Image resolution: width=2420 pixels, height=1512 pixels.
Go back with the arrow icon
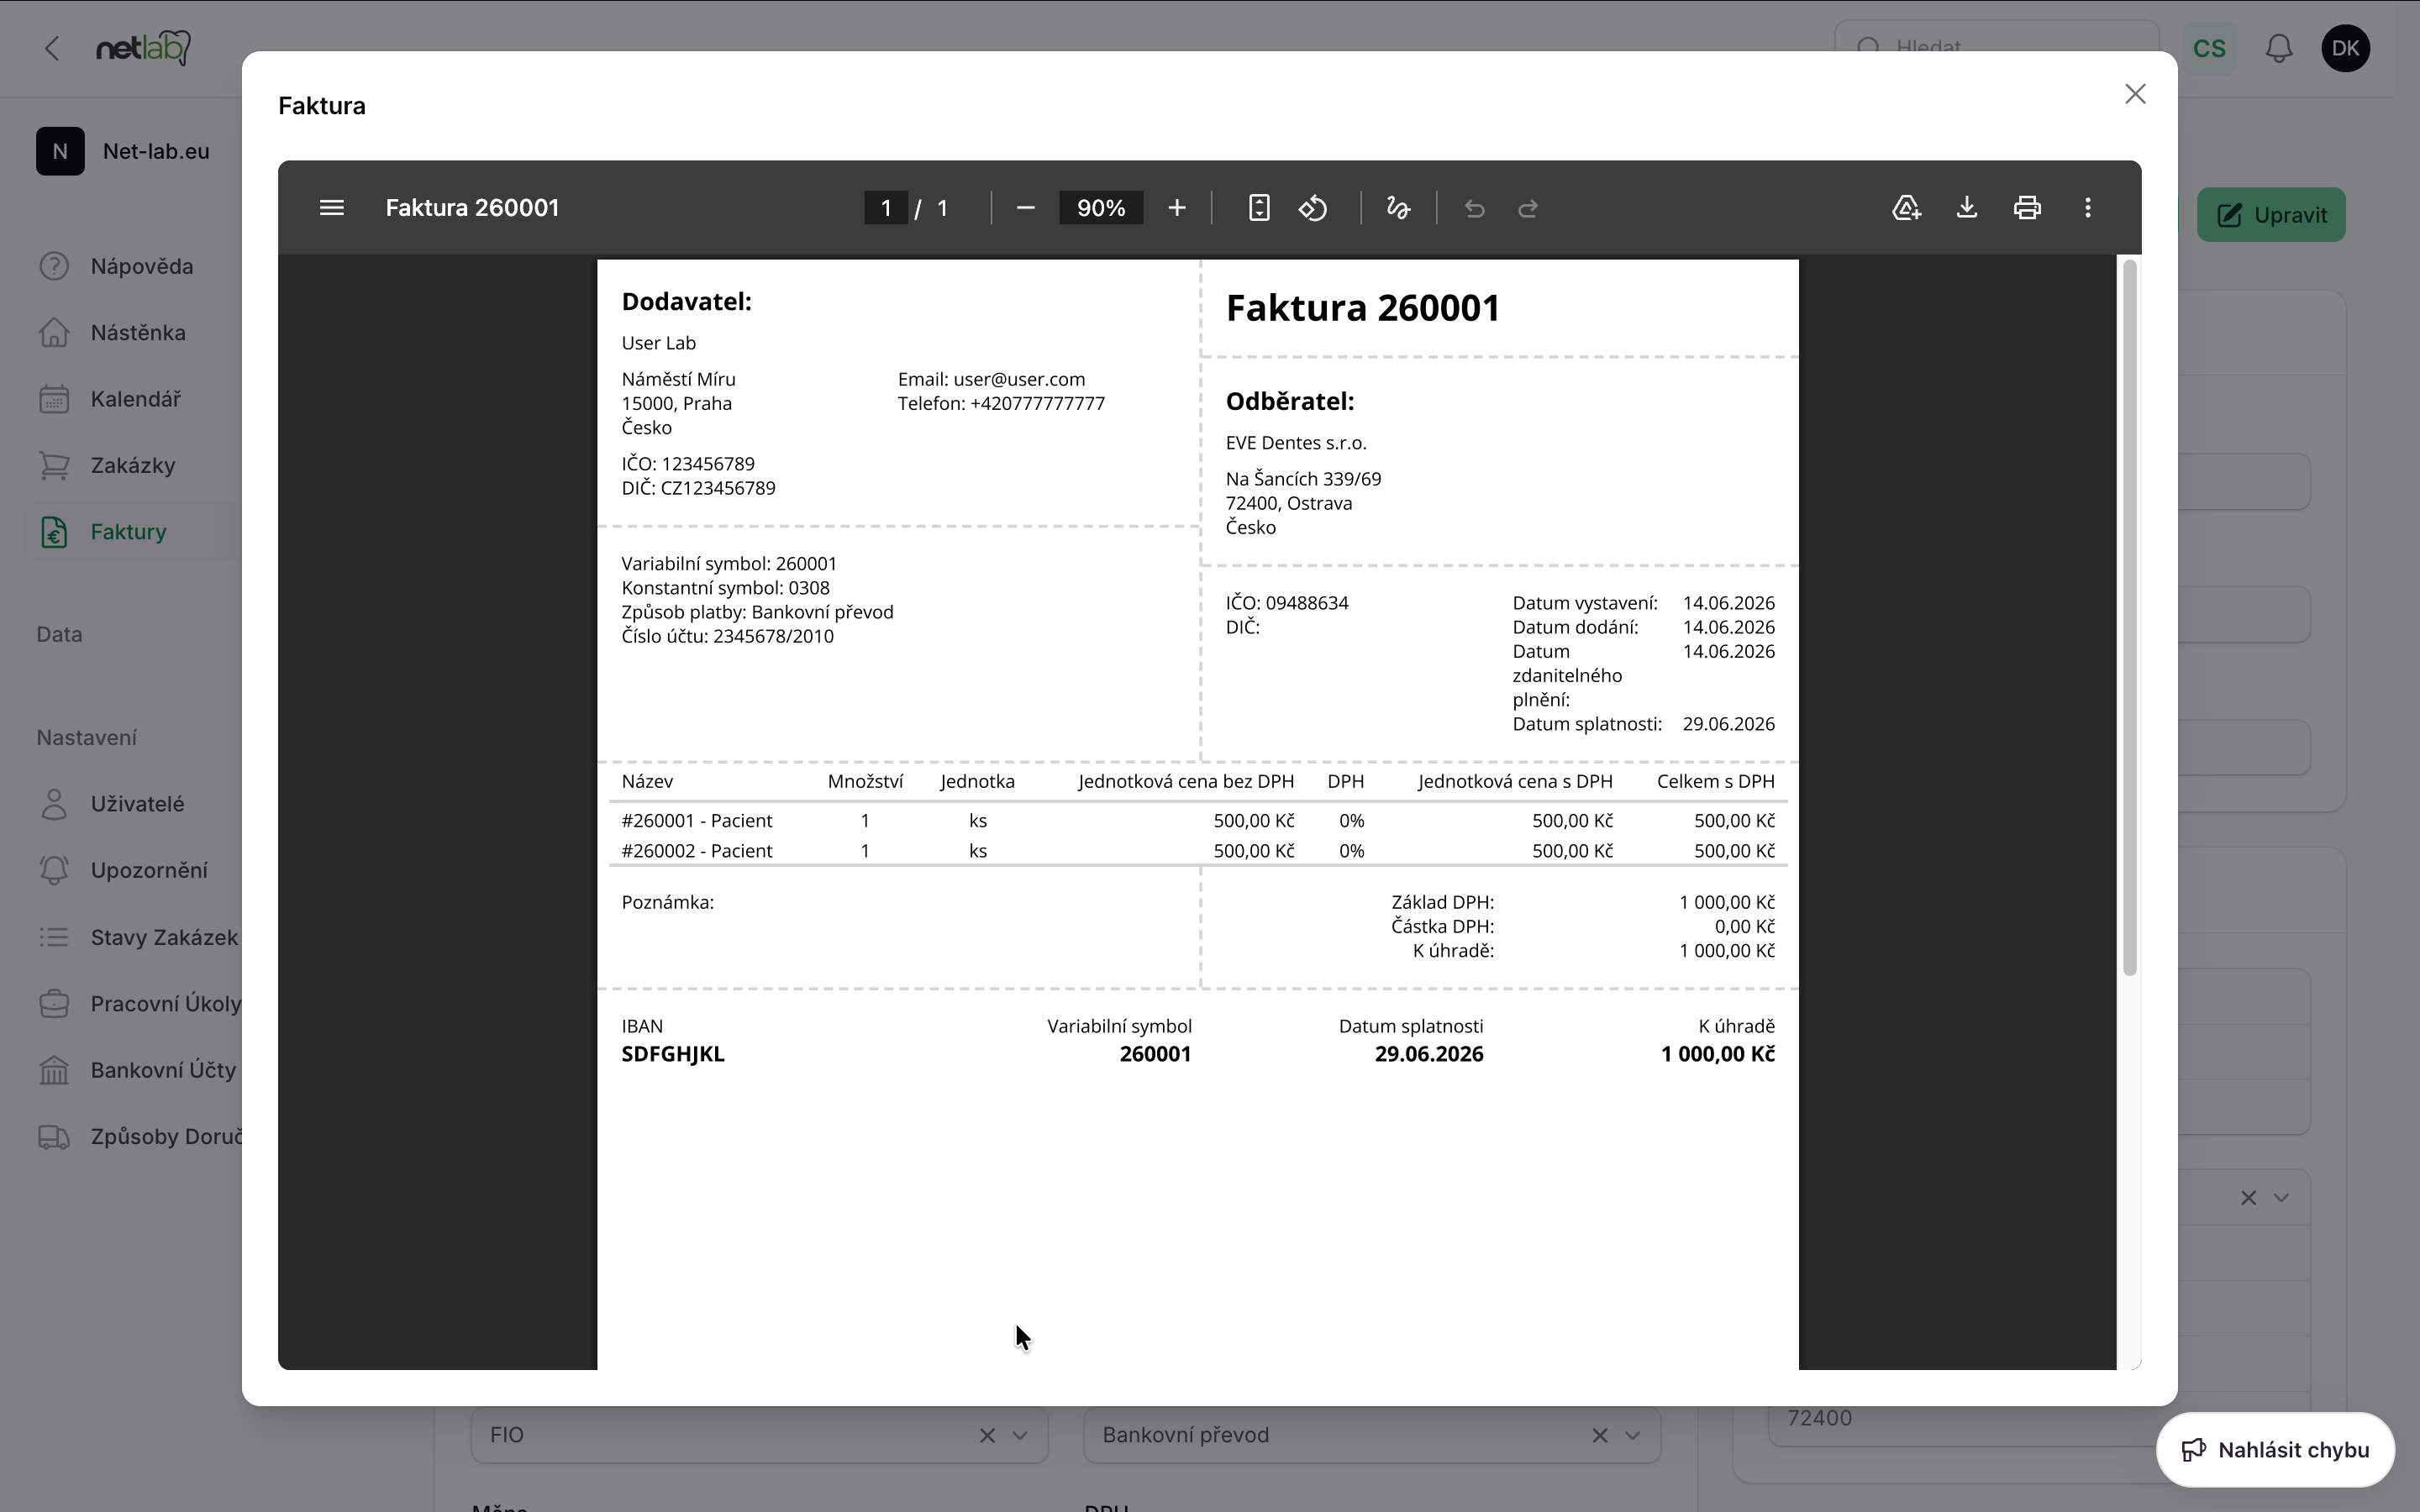53,48
